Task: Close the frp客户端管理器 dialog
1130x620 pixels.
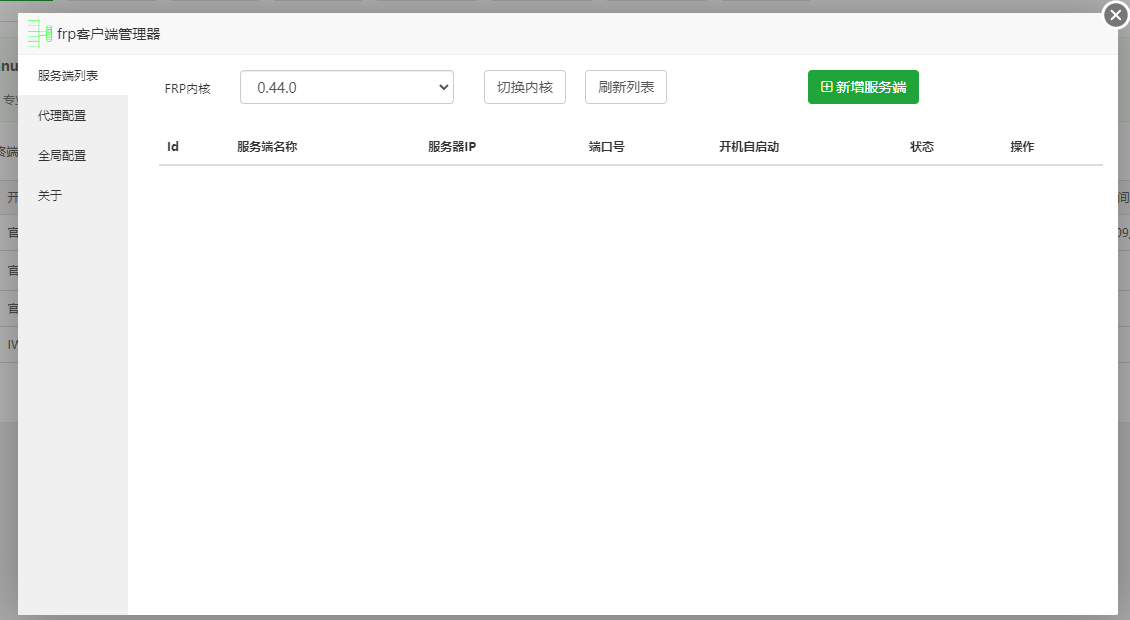Action: tap(1116, 14)
